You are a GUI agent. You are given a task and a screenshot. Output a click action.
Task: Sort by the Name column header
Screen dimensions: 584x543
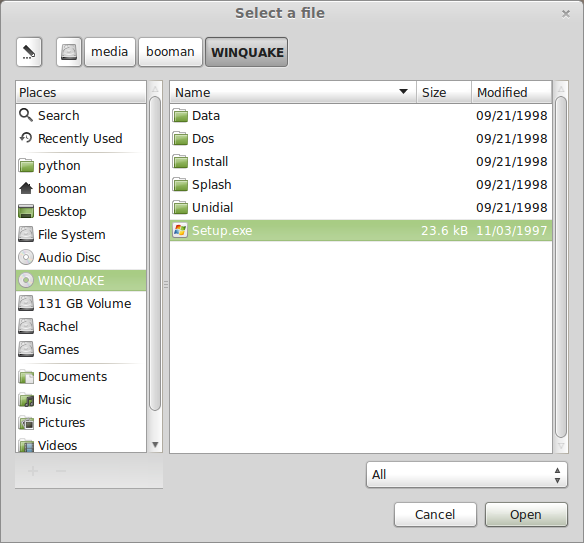pos(293,92)
